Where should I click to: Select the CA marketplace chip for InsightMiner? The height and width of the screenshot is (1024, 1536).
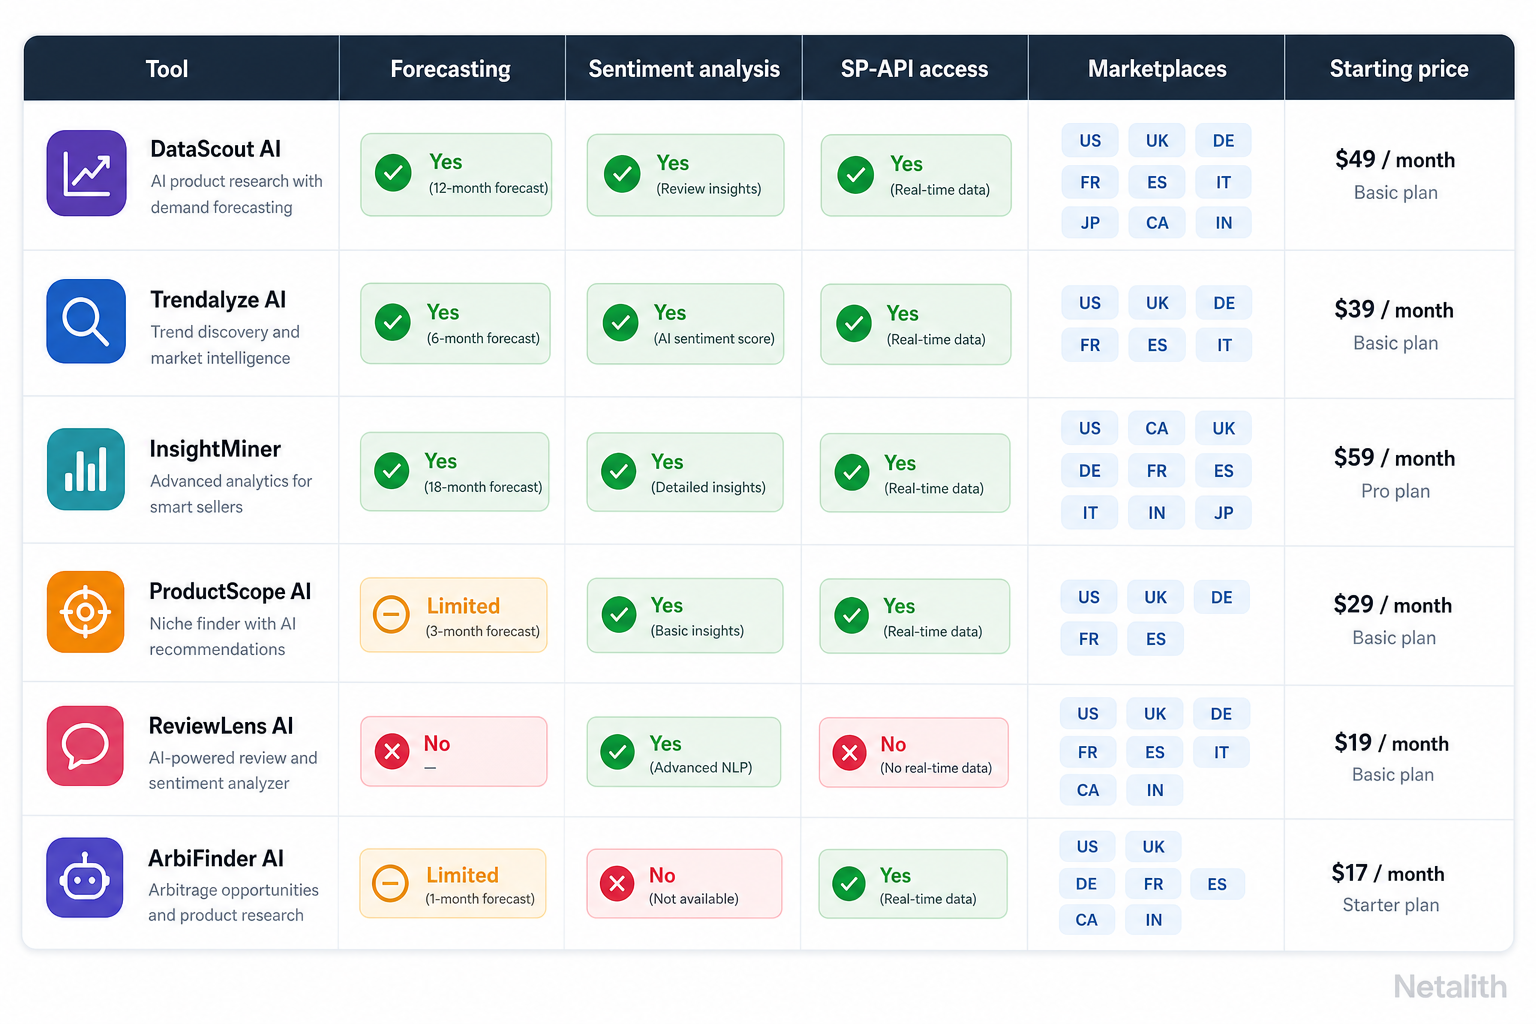(x=1157, y=429)
